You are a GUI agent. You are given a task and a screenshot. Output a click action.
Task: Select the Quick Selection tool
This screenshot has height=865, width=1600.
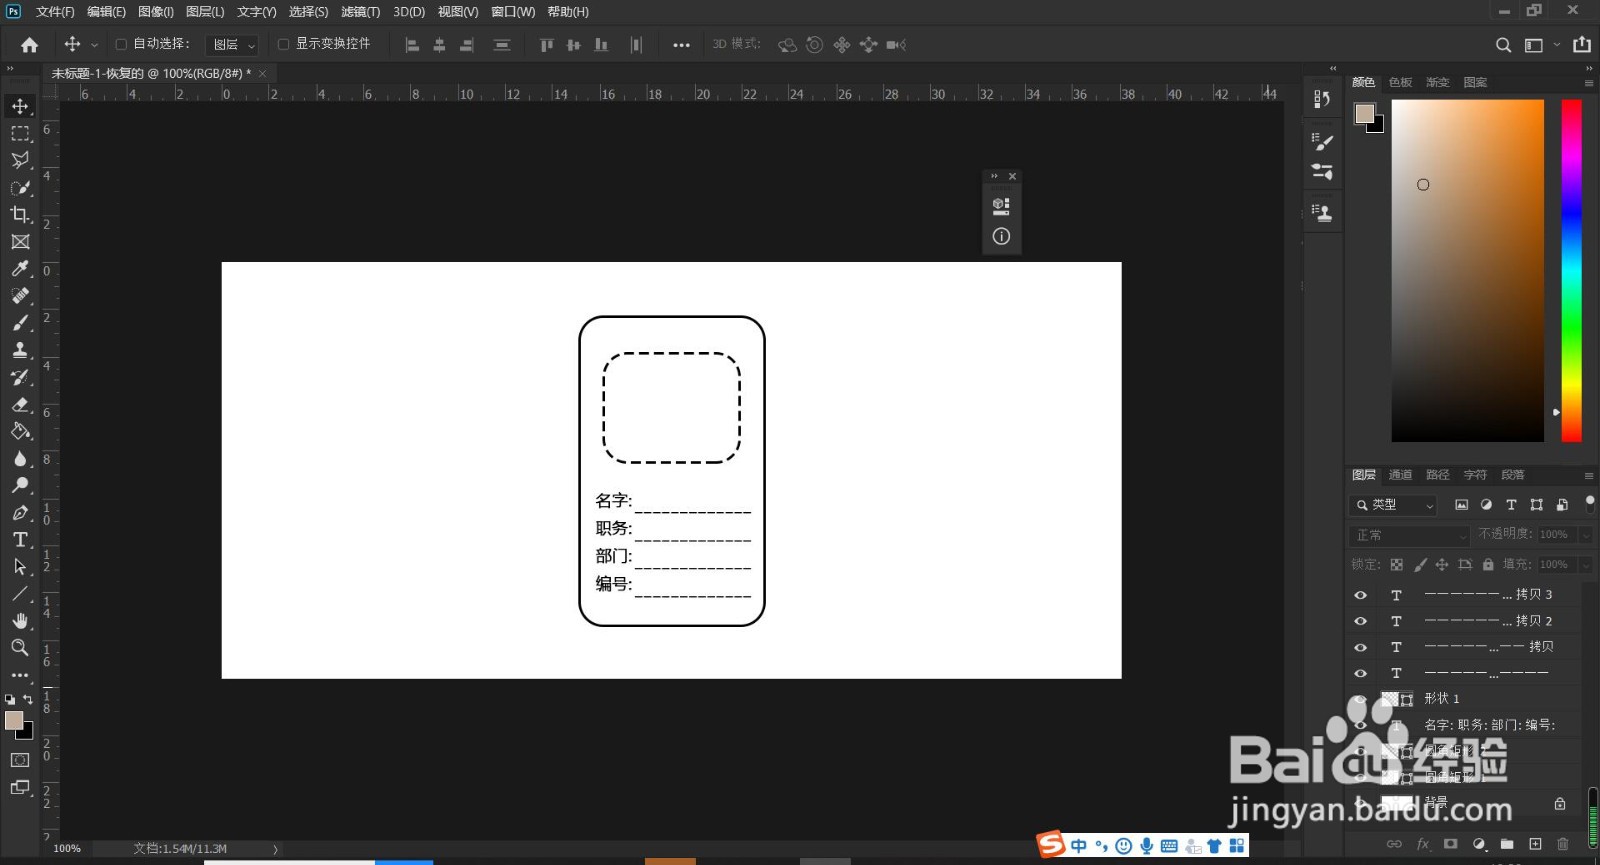click(x=20, y=187)
